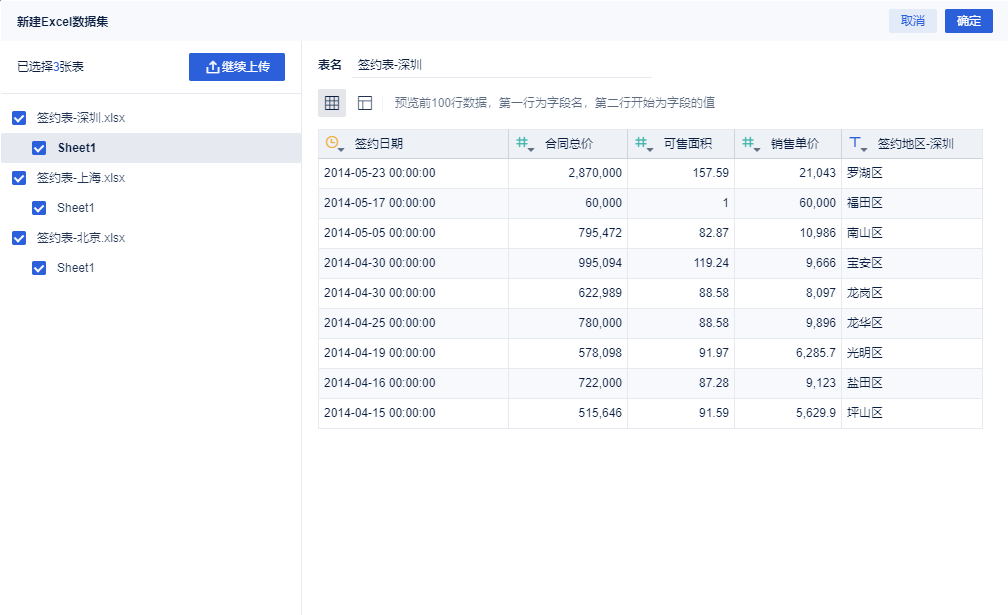The width and height of the screenshot is (1008, 615).
Task: Switch to field structure view icon
Action: [x=365, y=102]
